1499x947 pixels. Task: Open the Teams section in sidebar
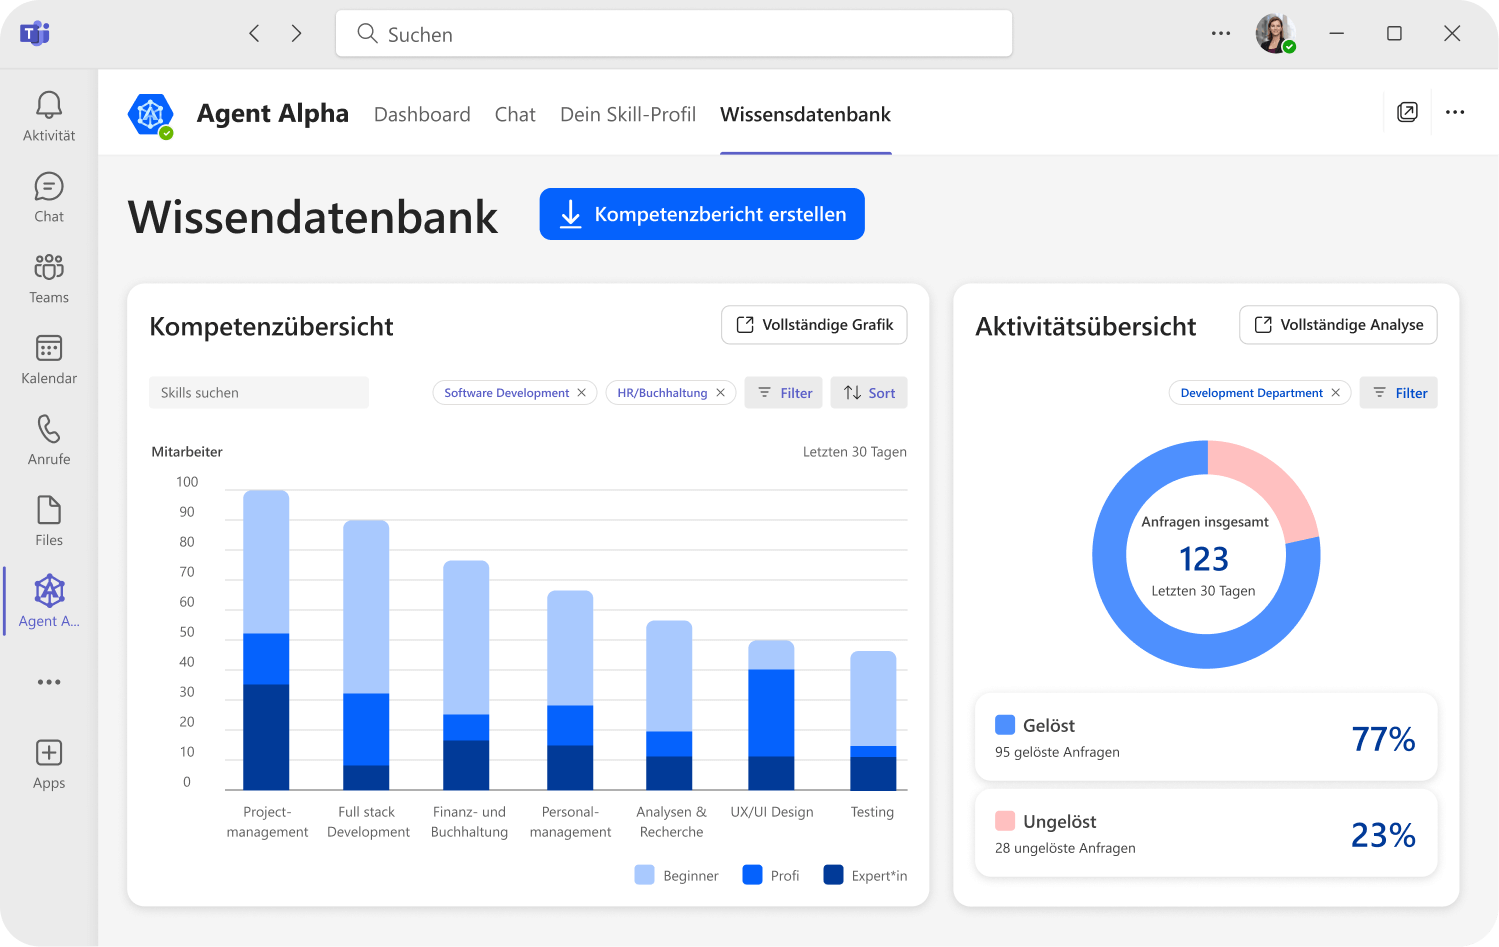(x=49, y=268)
